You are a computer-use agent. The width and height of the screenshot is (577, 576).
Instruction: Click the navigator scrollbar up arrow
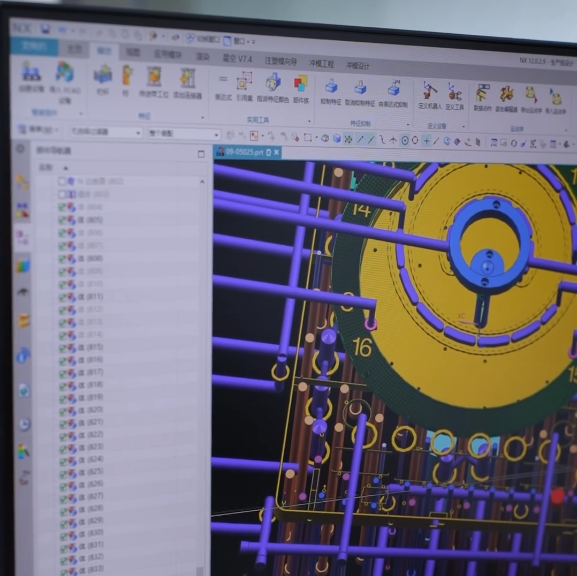202,182
